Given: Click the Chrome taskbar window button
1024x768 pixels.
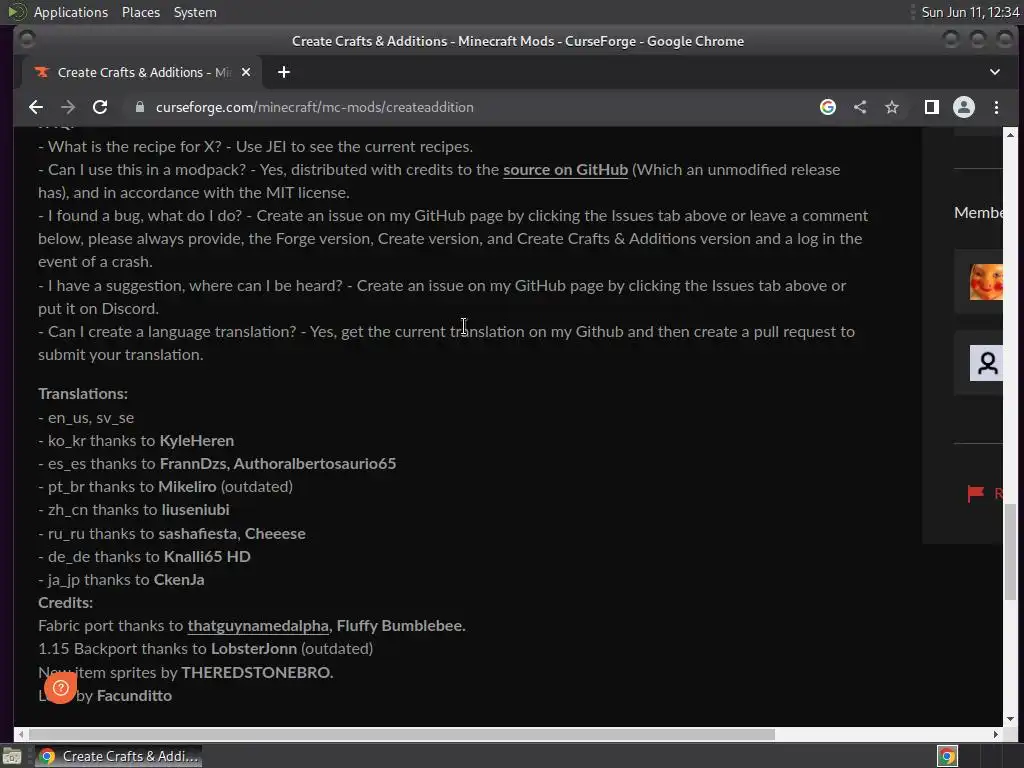Looking at the screenshot, I should (x=118, y=756).
